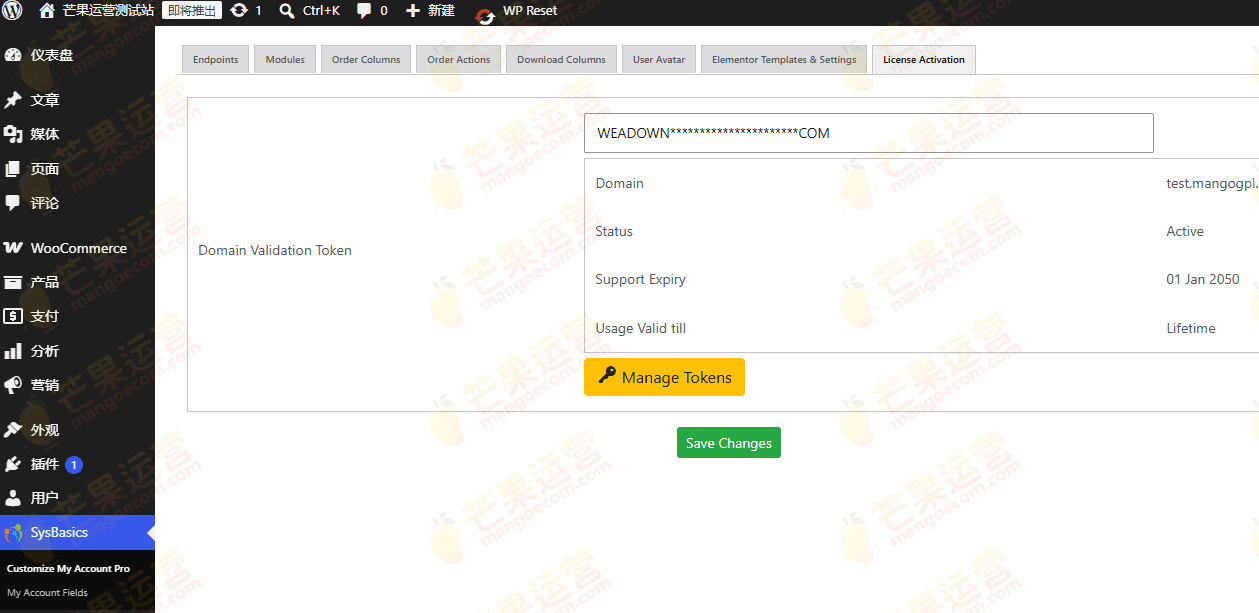
Task: Click the comments bubble icon in admin bar
Action: click(x=364, y=11)
